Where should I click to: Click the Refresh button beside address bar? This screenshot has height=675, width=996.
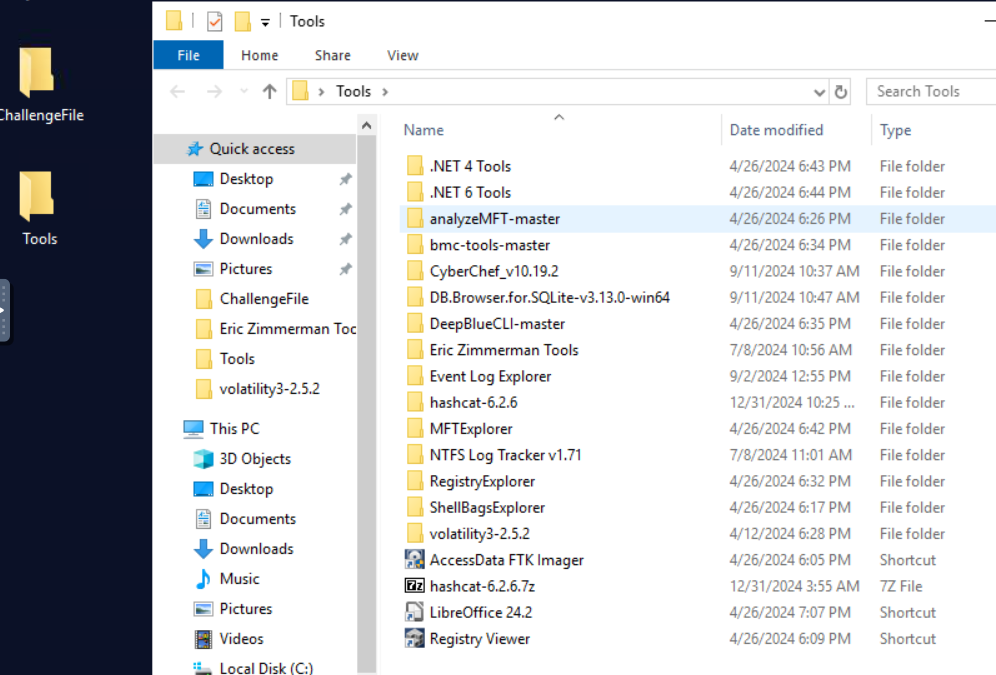coord(841,92)
